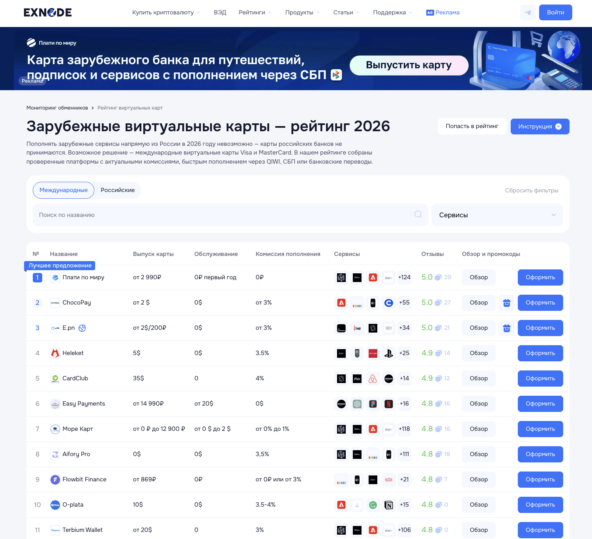Click Оформить for Flowbit Finance
Viewport: 592px width, 539px height.
540,479
